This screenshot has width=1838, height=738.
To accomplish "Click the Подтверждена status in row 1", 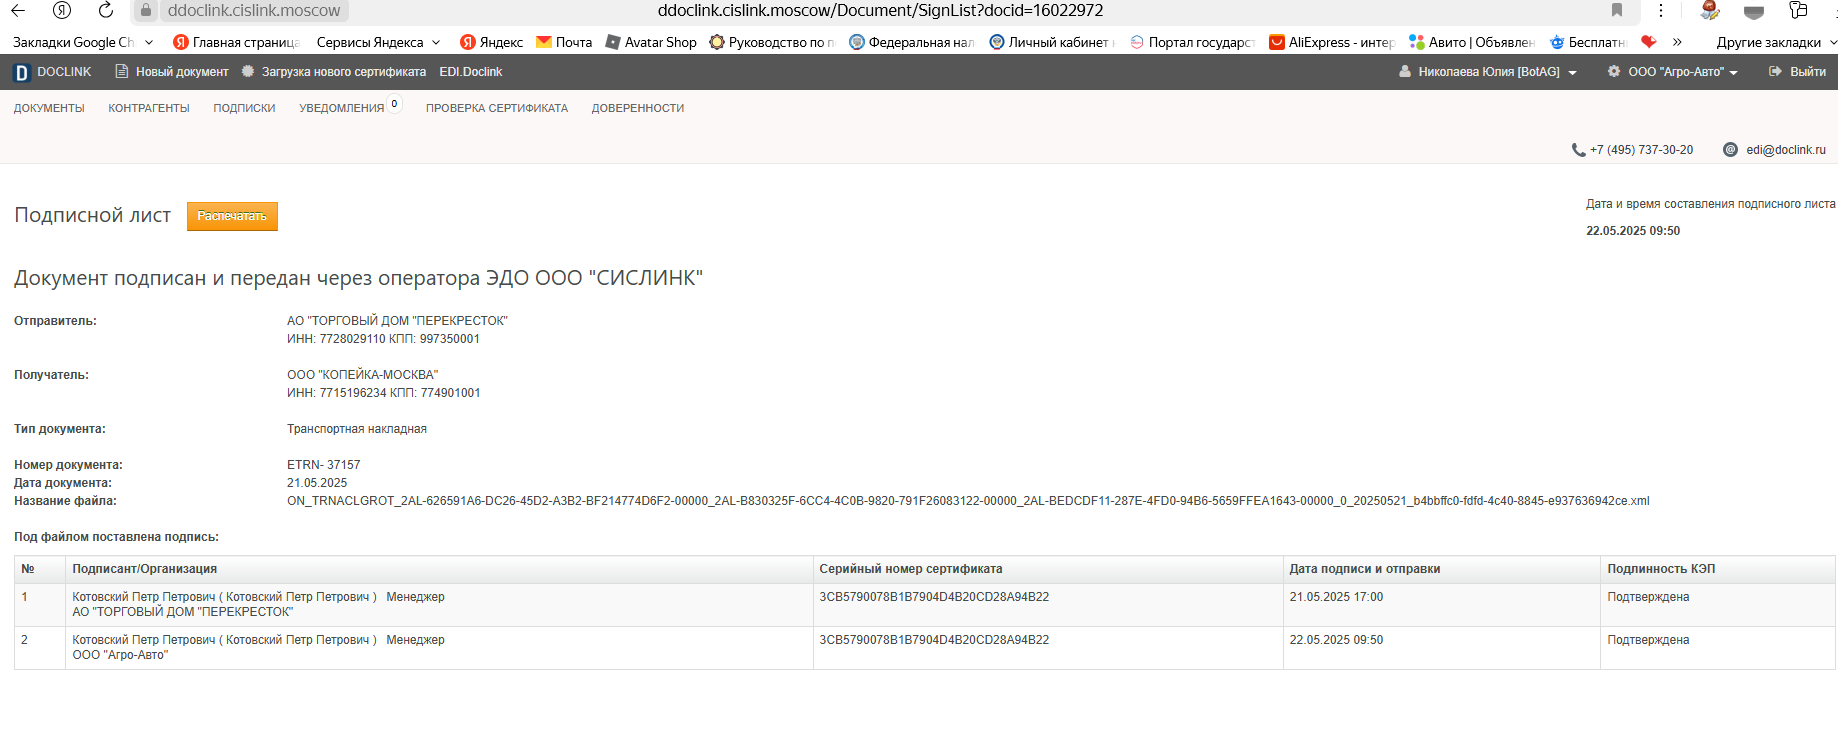I will [x=1648, y=597].
